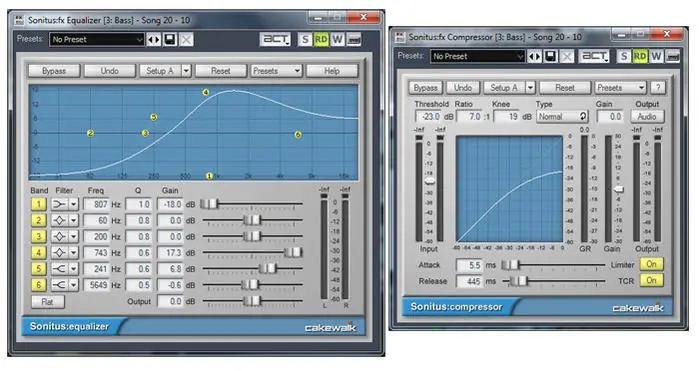699x371 pixels.
Task: Toggle the Limiter On button
Action: tap(651, 264)
